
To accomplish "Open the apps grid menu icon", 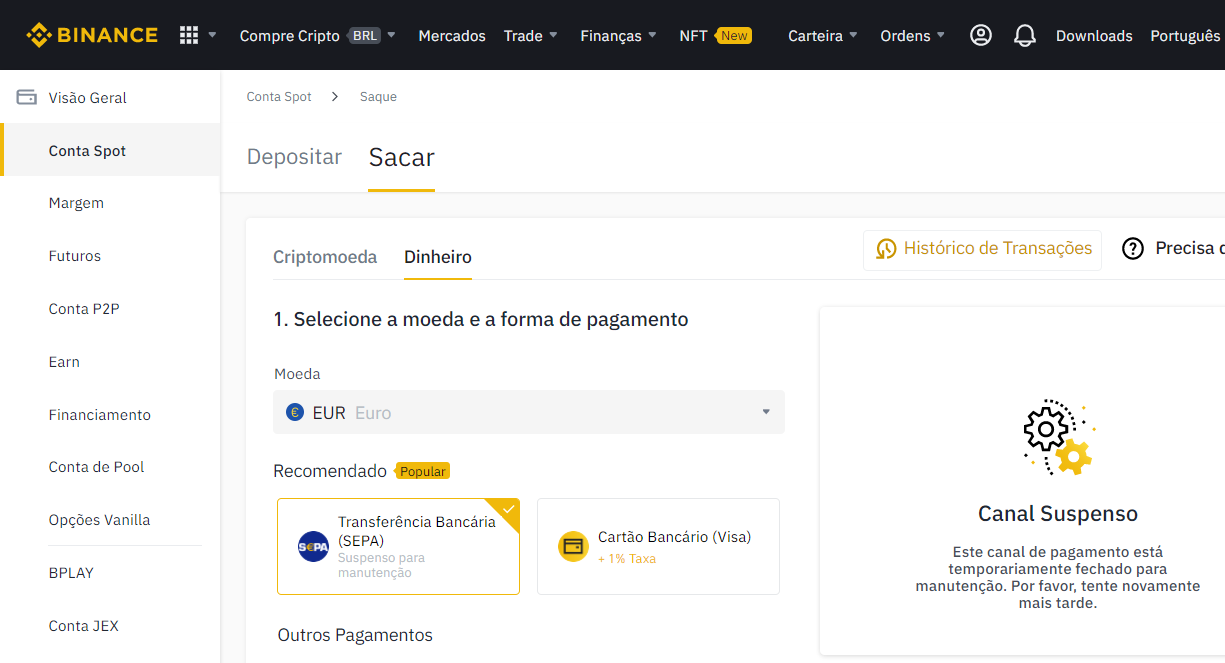I will pyautogui.click(x=189, y=35).
